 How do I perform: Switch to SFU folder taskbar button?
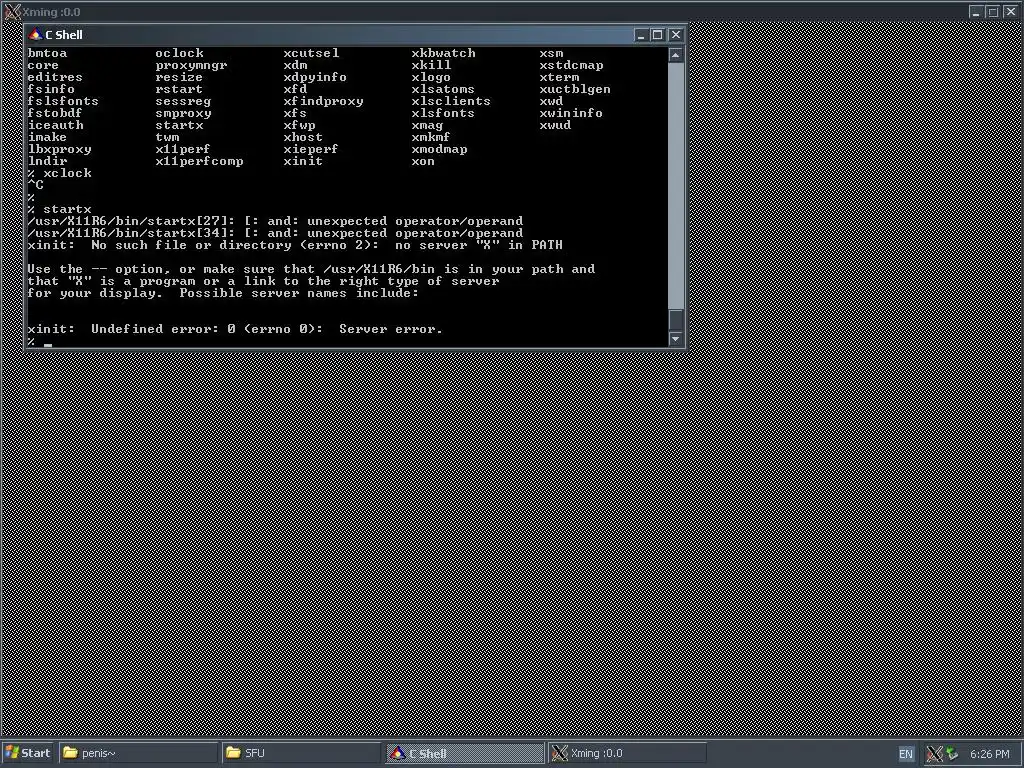pos(301,753)
